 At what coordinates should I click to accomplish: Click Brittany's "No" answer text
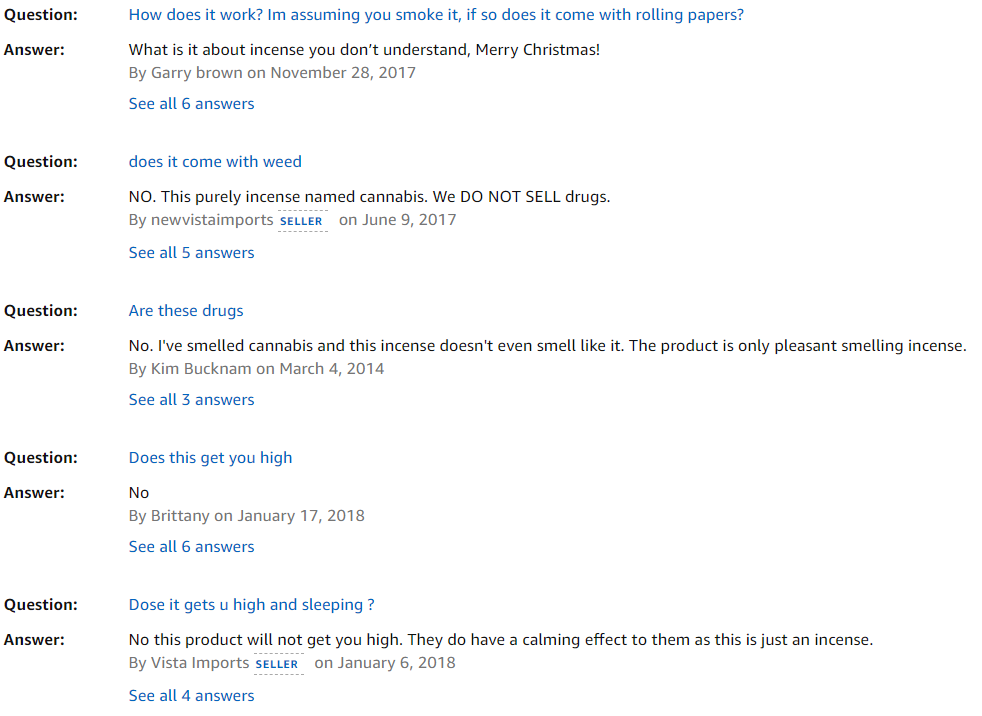click(139, 492)
